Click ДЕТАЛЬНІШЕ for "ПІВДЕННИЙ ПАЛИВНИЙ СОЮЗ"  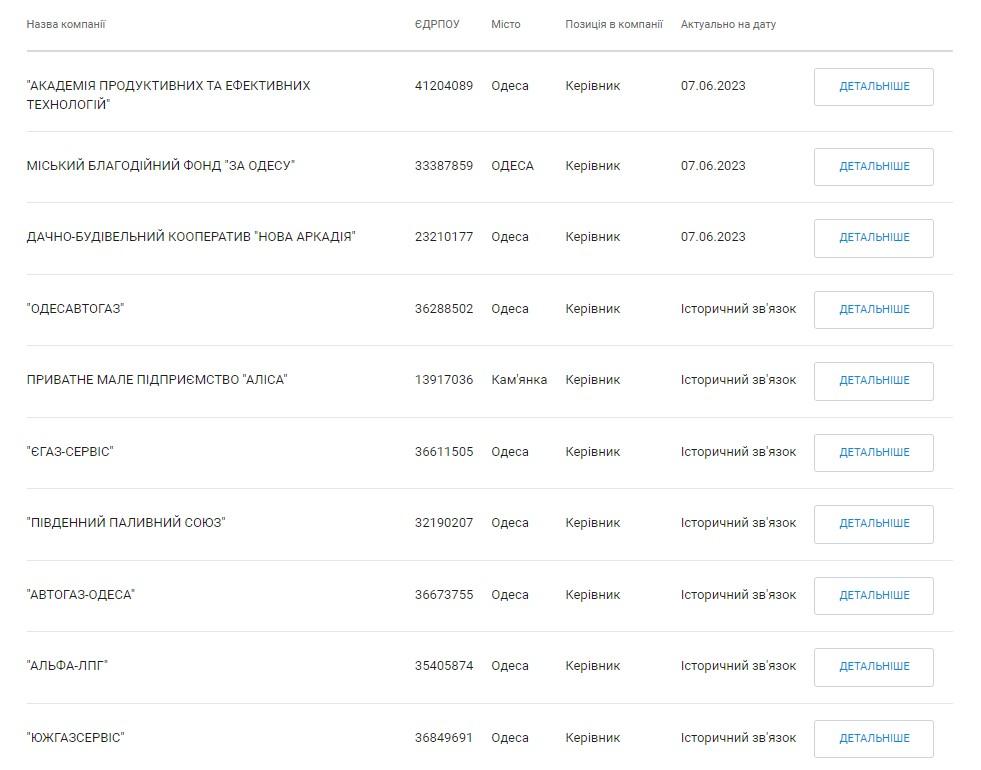(873, 524)
